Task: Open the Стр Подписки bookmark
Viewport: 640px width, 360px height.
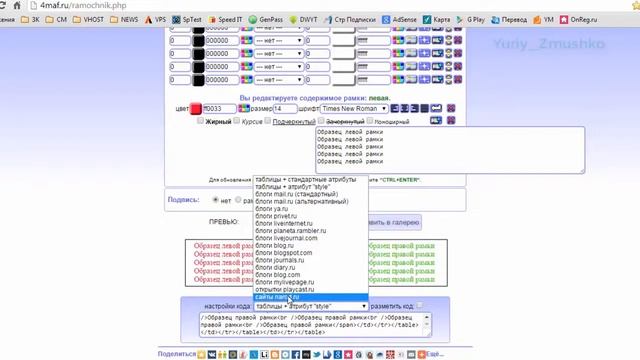Action: point(350,20)
